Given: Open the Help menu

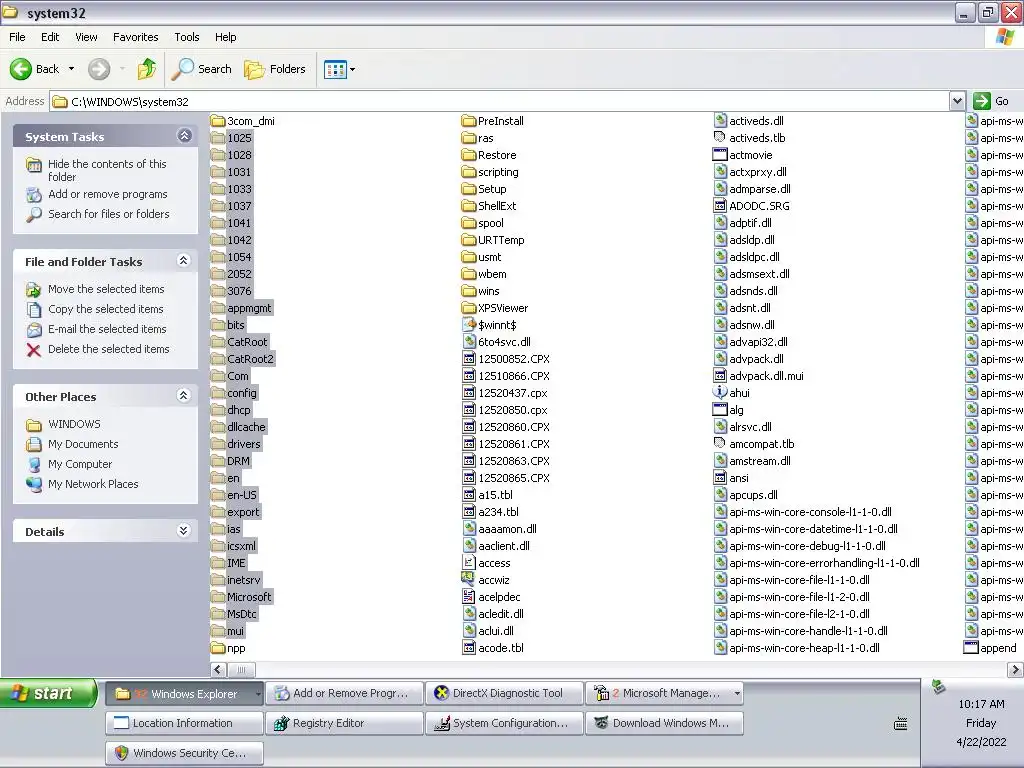Looking at the screenshot, I should click(x=225, y=37).
